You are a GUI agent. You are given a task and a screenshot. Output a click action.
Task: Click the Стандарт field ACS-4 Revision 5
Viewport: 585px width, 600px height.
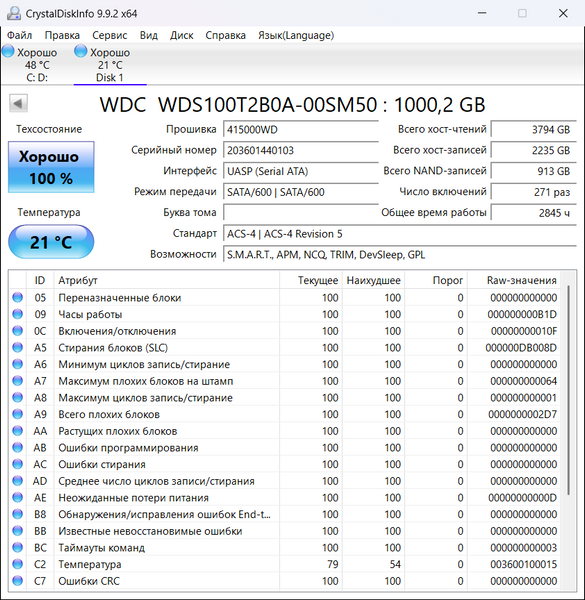click(400, 233)
